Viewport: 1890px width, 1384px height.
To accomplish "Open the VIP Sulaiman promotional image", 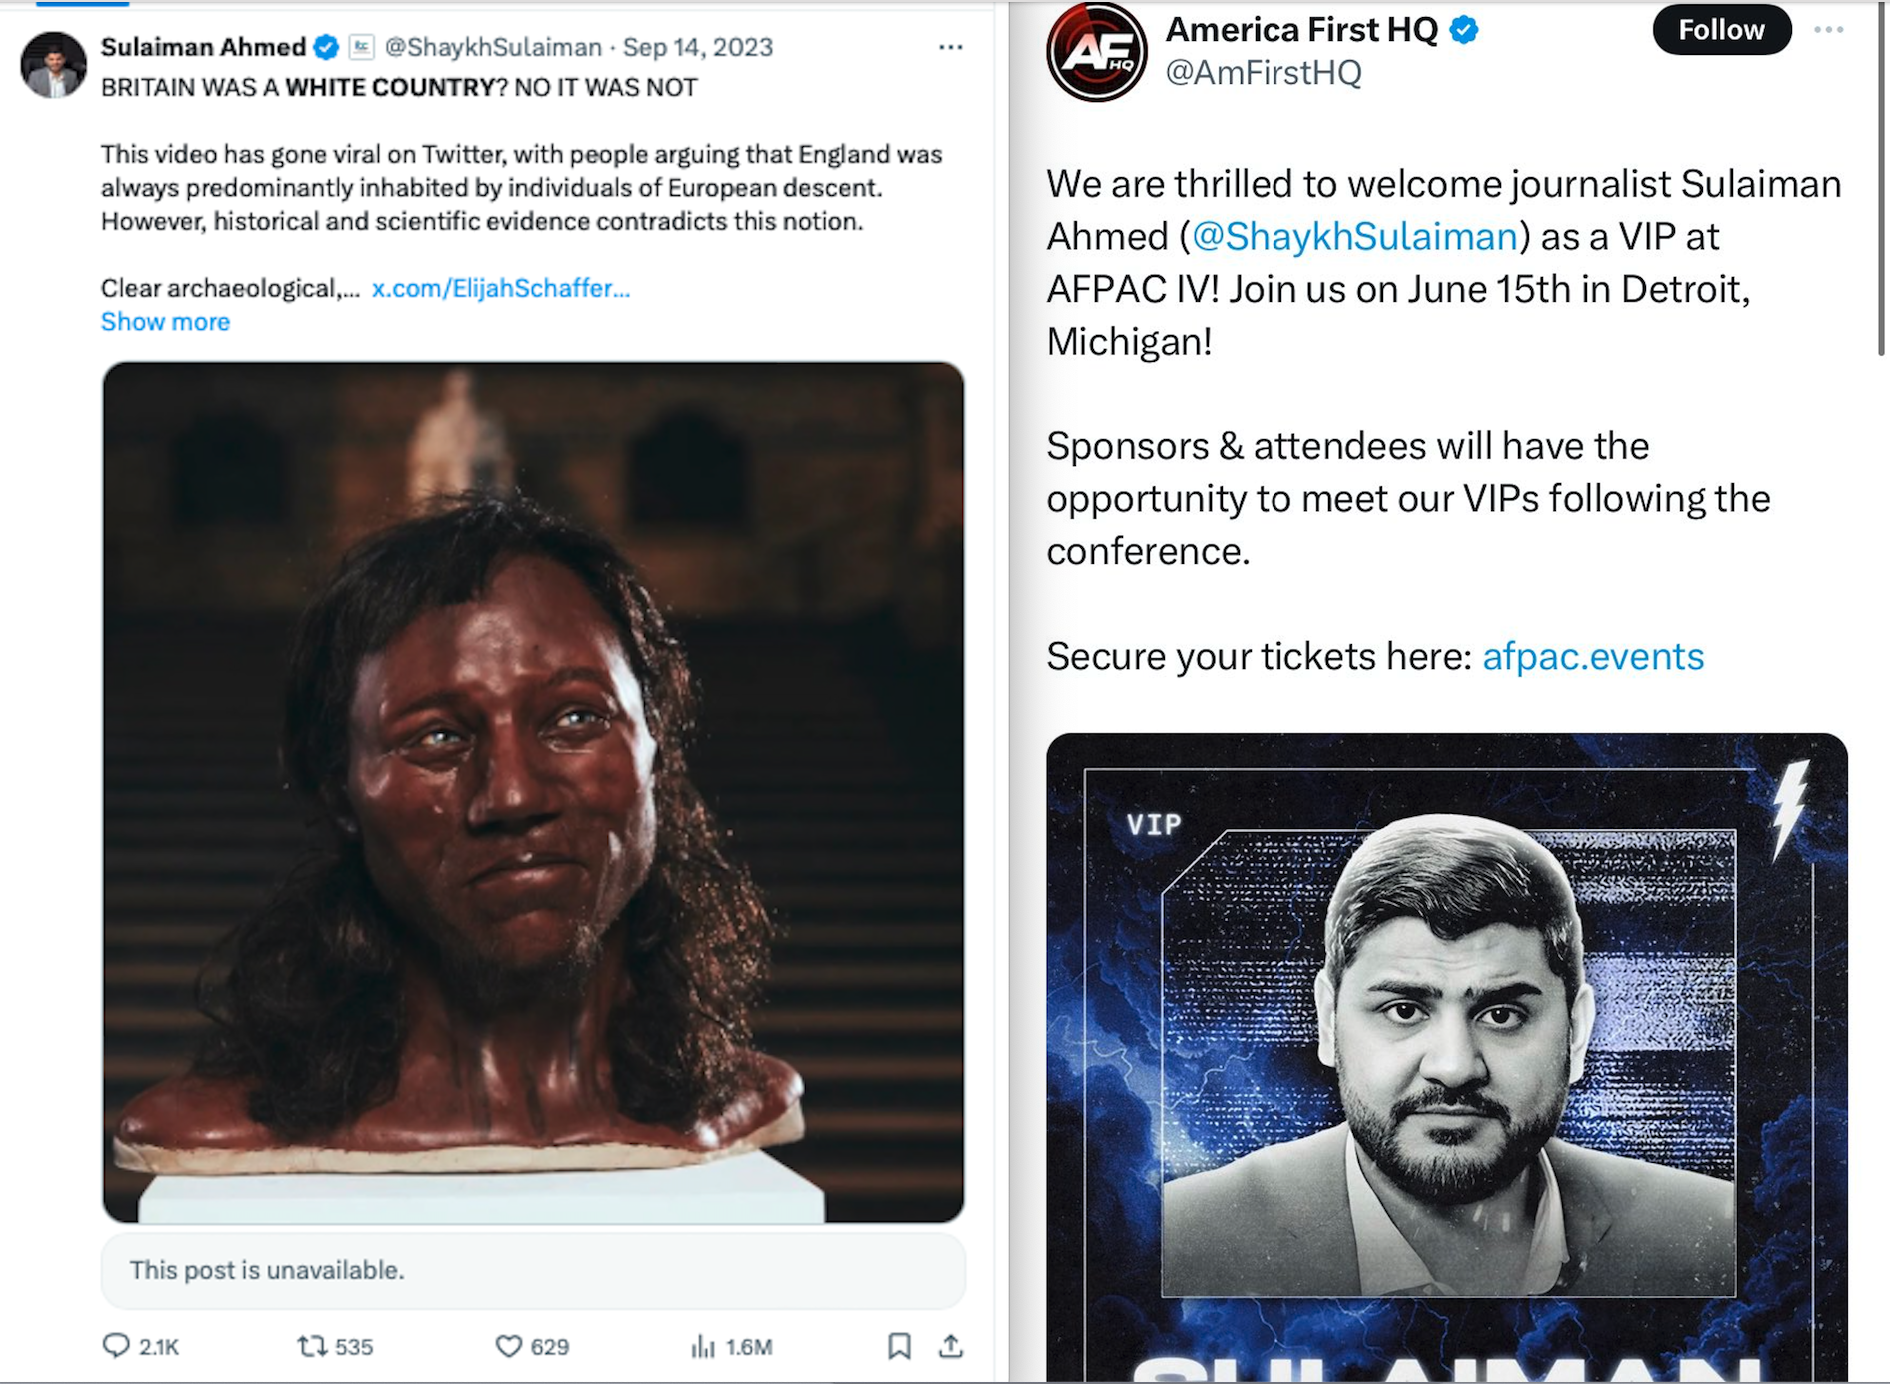I will [1447, 1058].
